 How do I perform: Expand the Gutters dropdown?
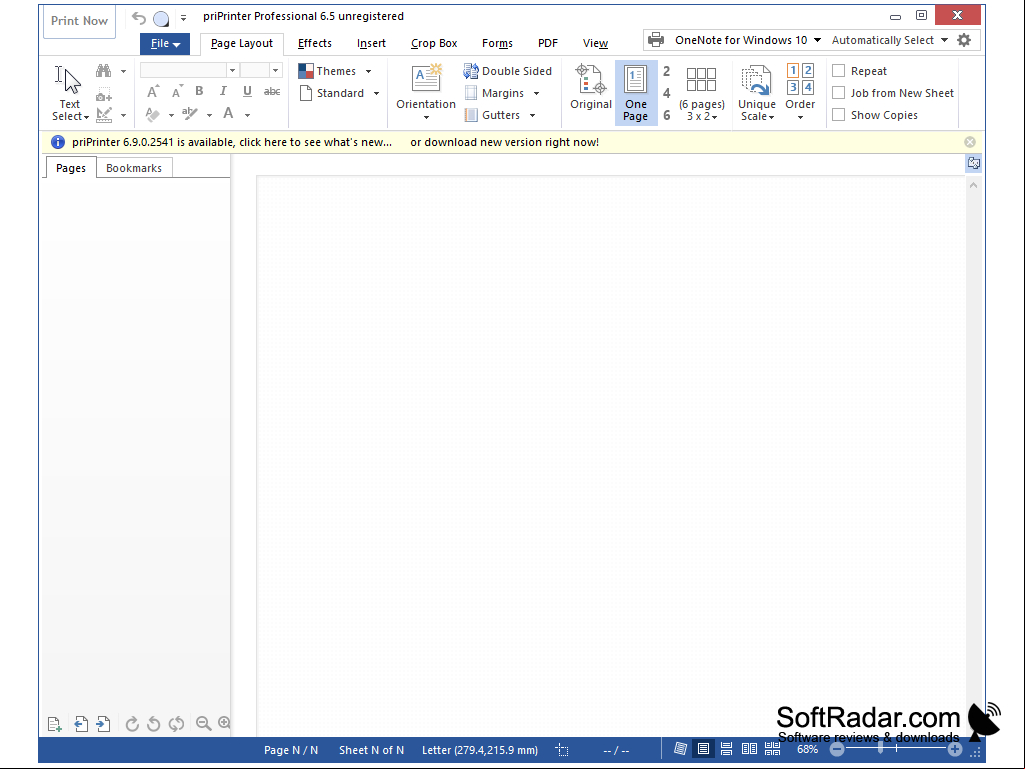[532, 116]
